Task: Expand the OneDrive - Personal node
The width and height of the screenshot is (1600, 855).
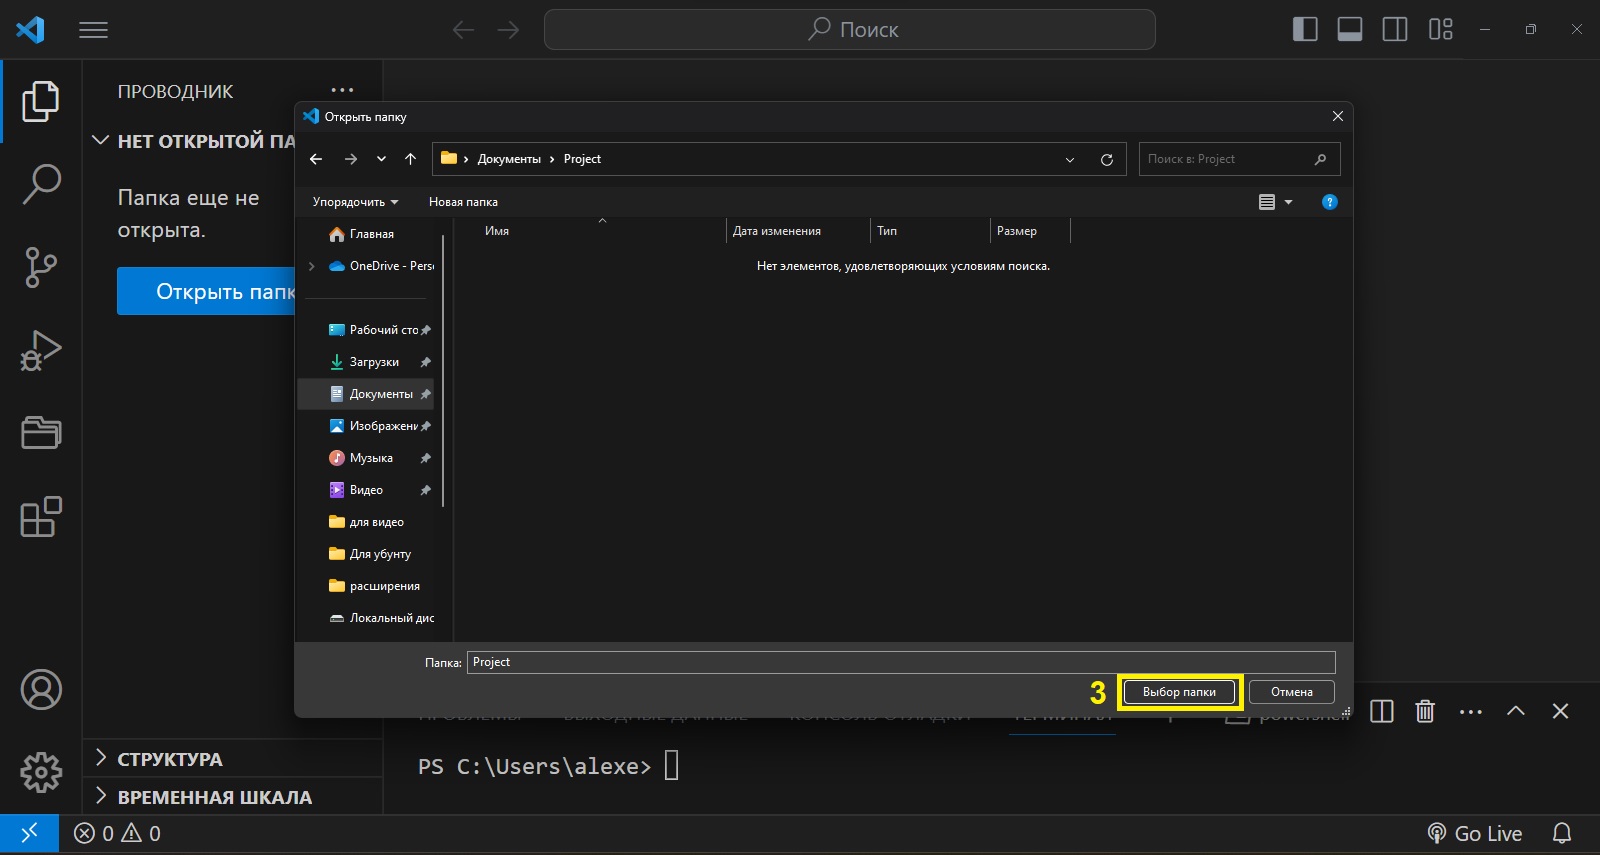Action: point(312,266)
